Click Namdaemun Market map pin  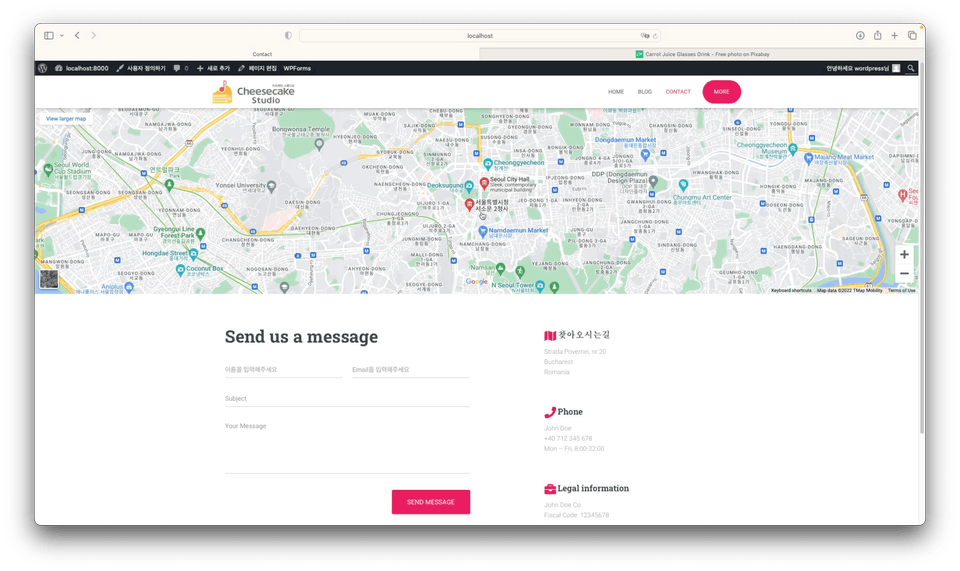click(x=482, y=231)
